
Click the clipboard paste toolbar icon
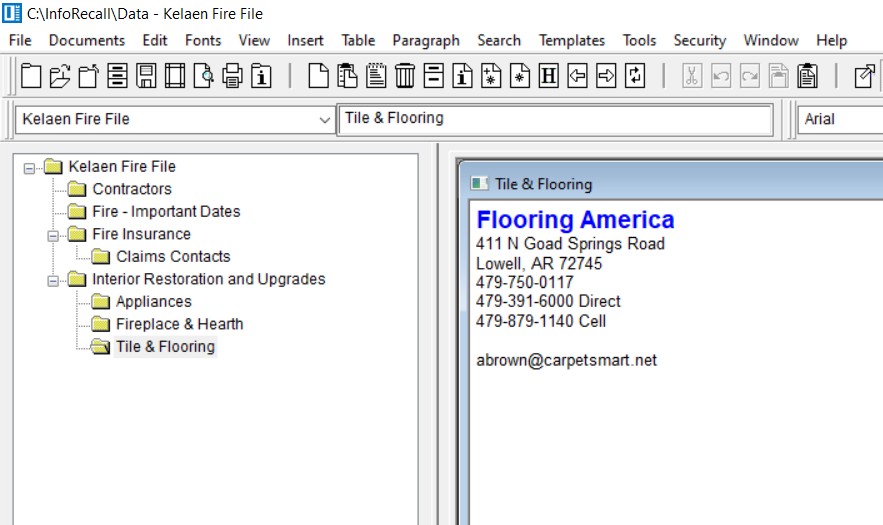pyautogui.click(x=807, y=75)
